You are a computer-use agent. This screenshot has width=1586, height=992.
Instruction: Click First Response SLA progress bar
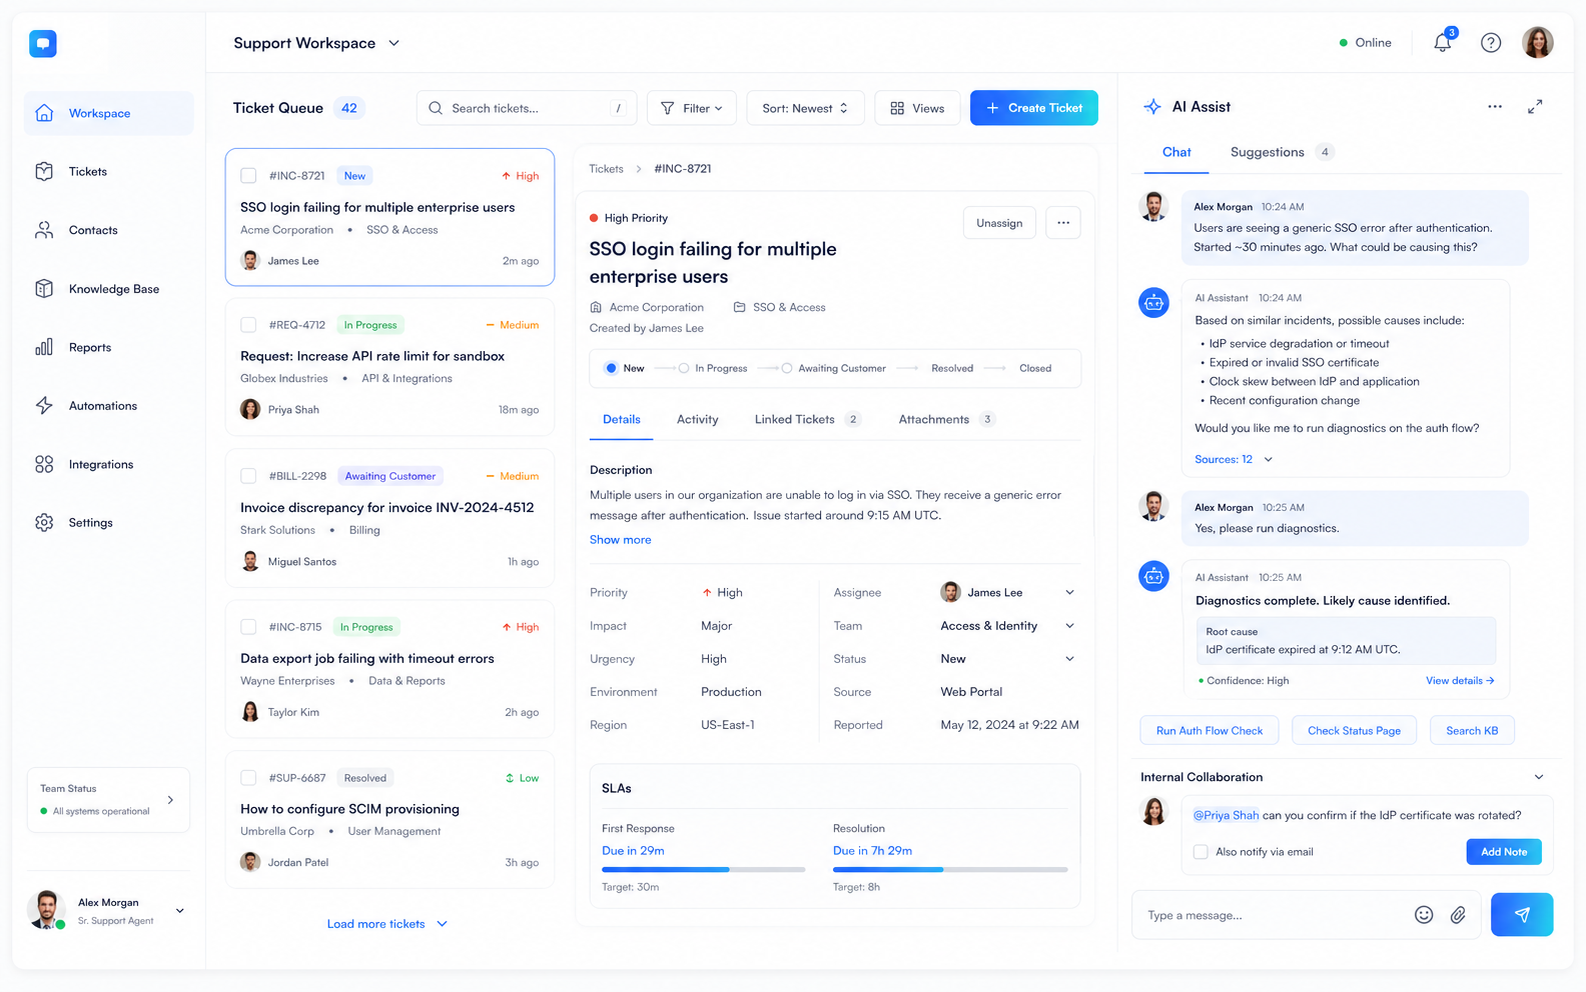click(703, 870)
